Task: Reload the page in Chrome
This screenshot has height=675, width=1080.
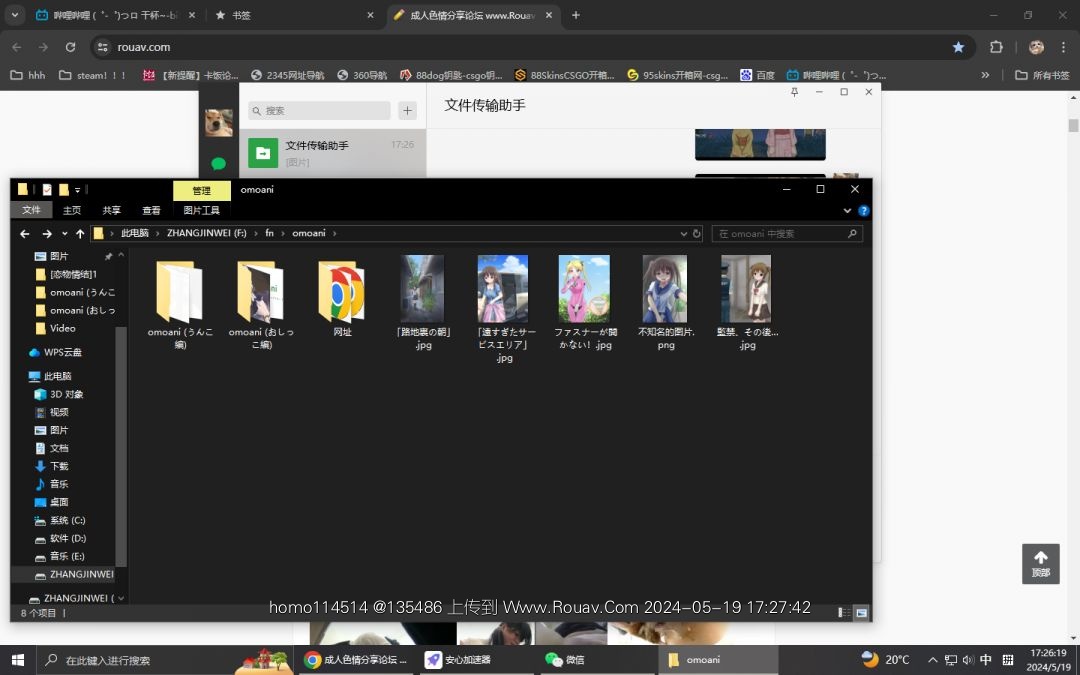Action: 70,47
